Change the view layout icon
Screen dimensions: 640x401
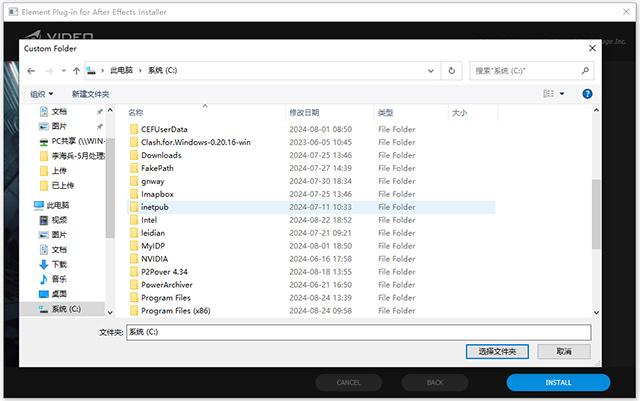click(549, 94)
